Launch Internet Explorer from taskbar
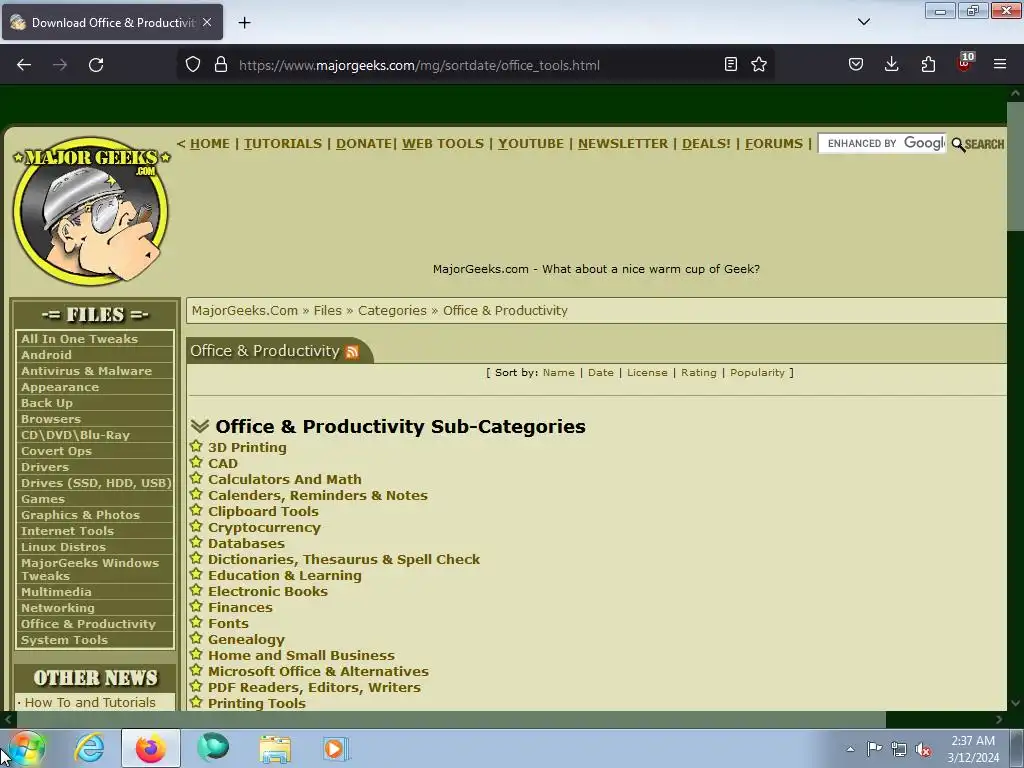This screenshot has height=768, width=1024. (89, 748)
